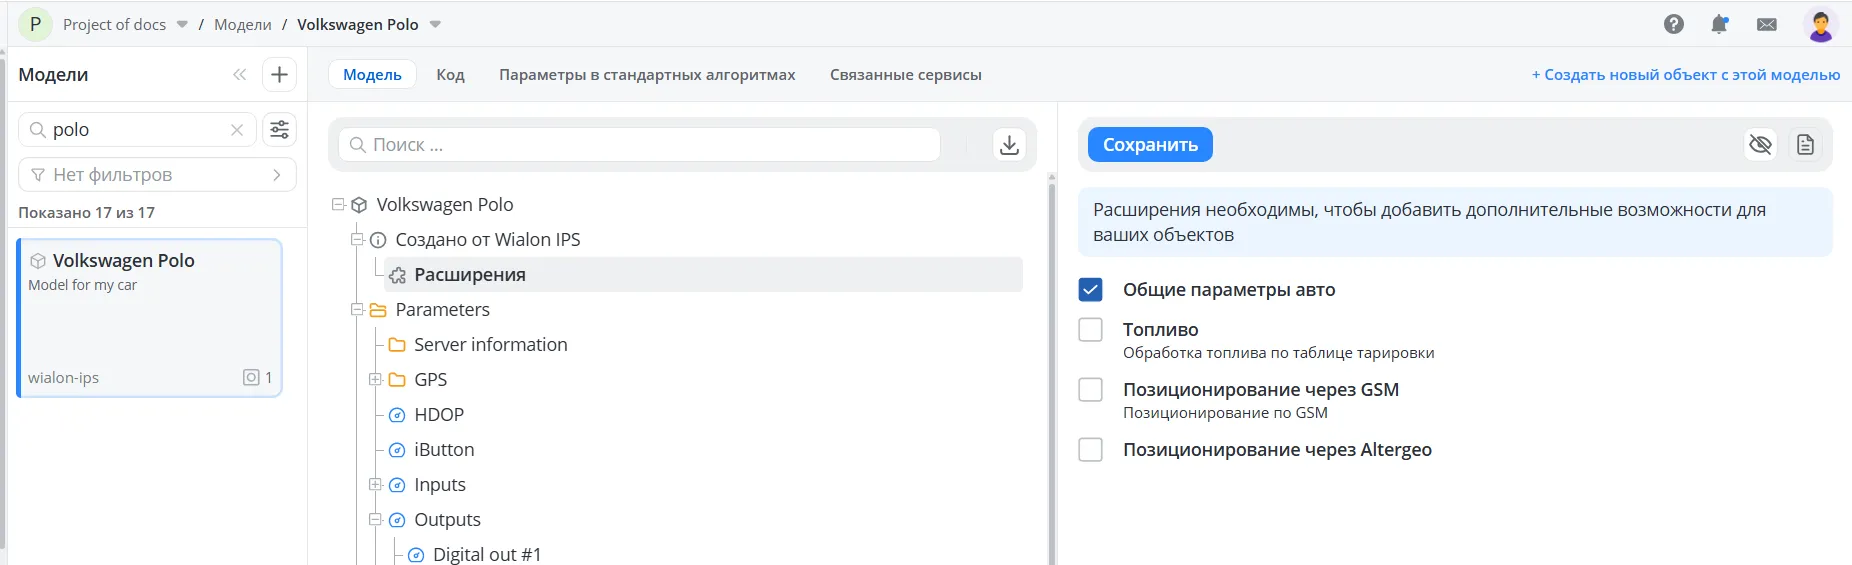Collapse the Outputs node
The height and width of the screenshot is (565, 1852).
pyautogui.click(x=376, y=520)
